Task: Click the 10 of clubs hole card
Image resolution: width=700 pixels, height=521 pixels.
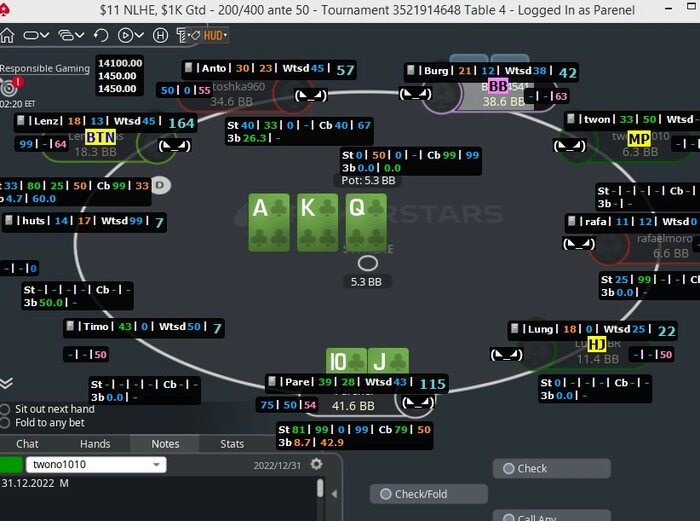Action: point(346,361)
